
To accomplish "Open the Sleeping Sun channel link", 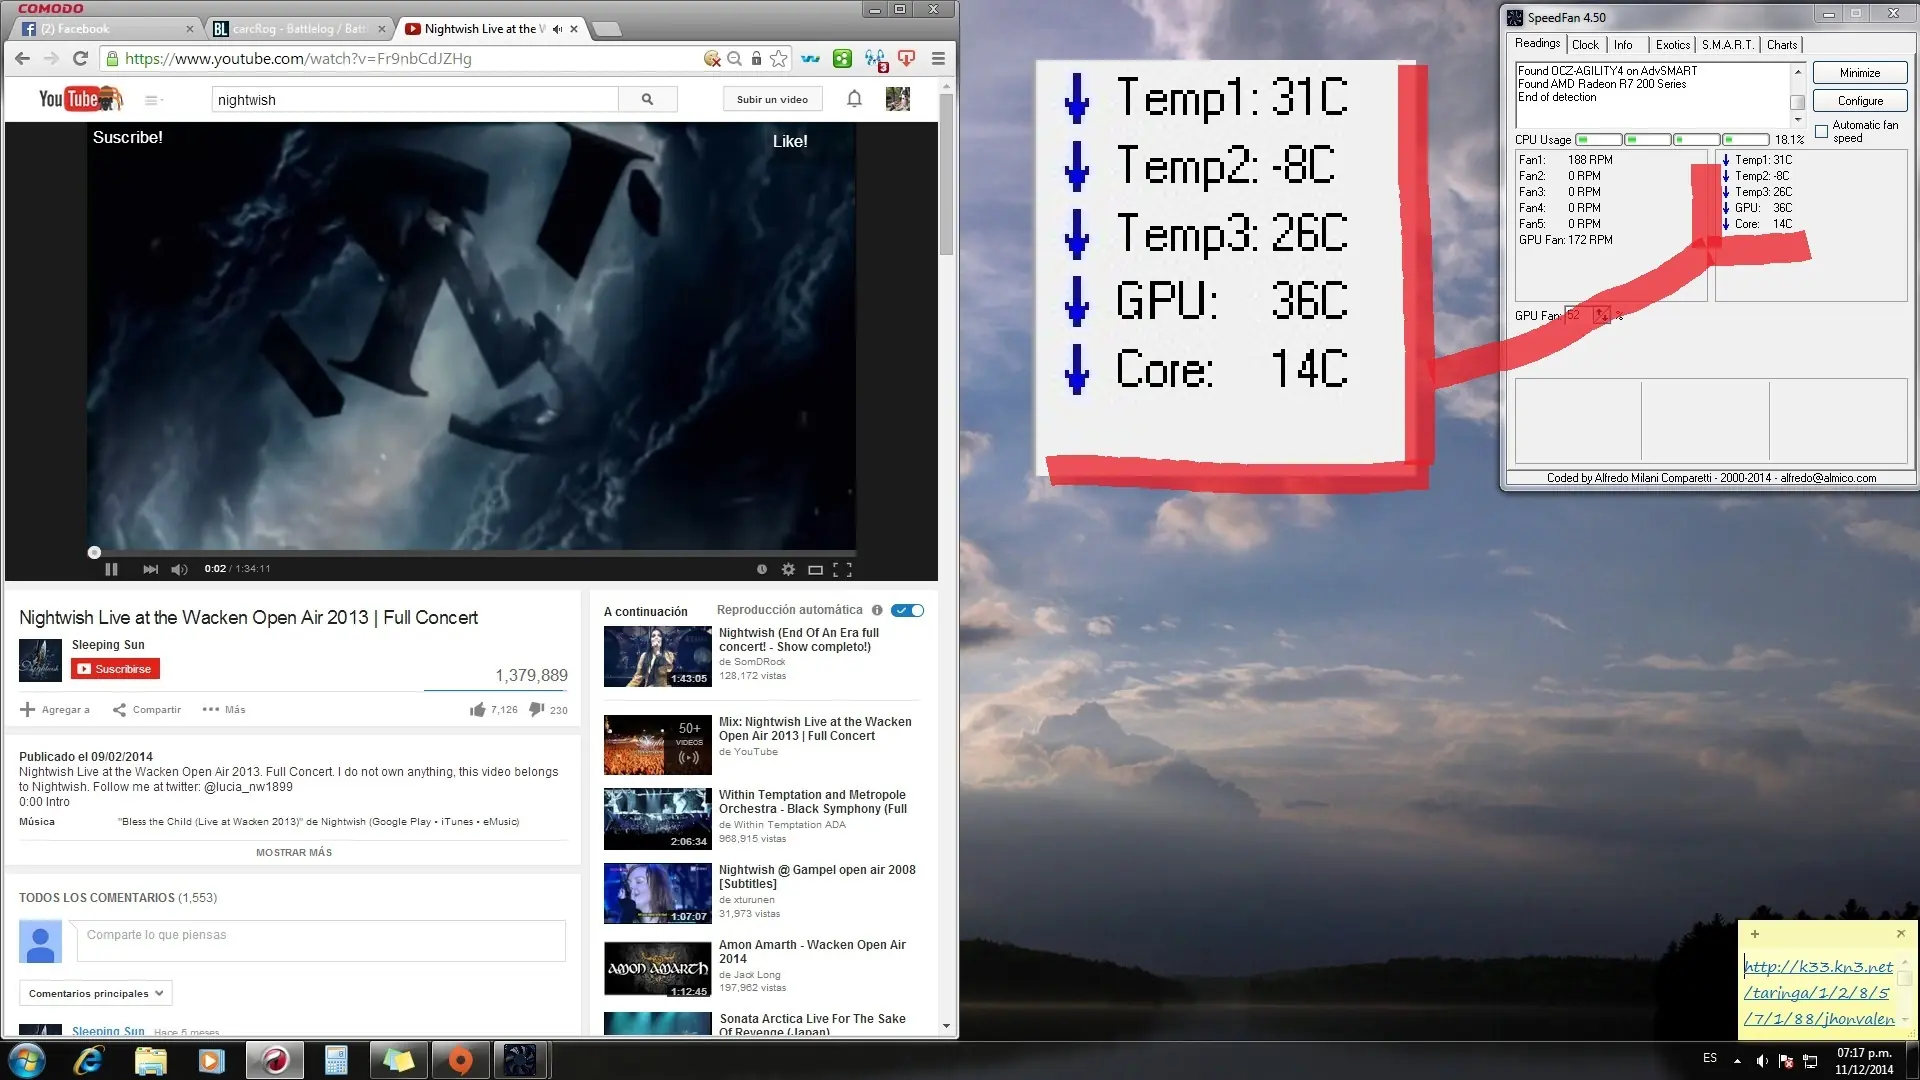I will coord(108,645).
